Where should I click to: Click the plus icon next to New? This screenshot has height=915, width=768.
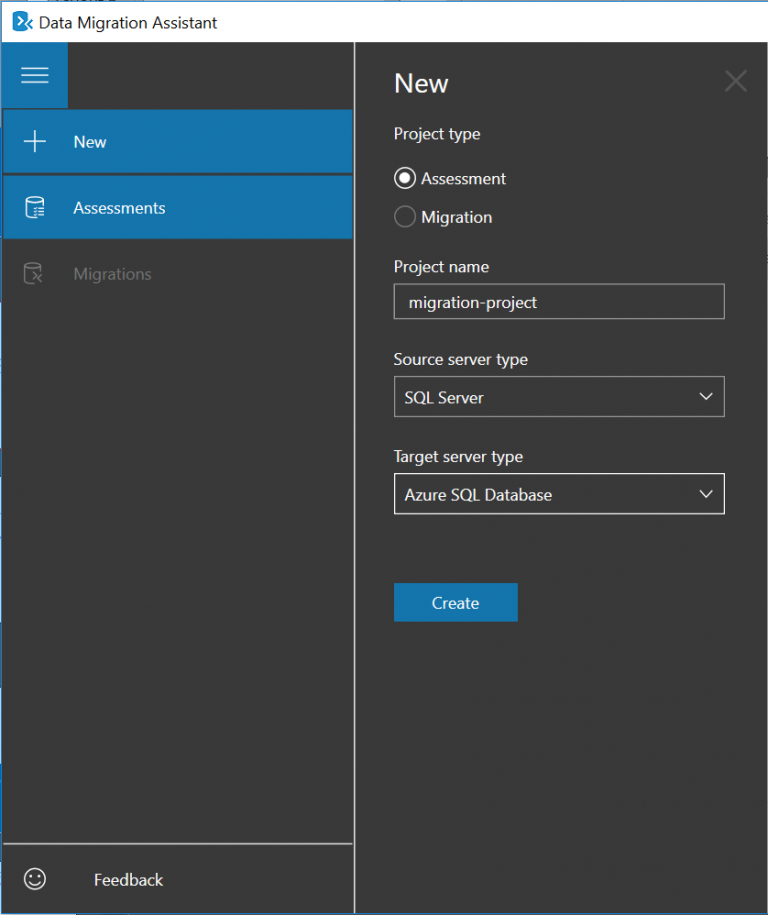click(34, 141)
